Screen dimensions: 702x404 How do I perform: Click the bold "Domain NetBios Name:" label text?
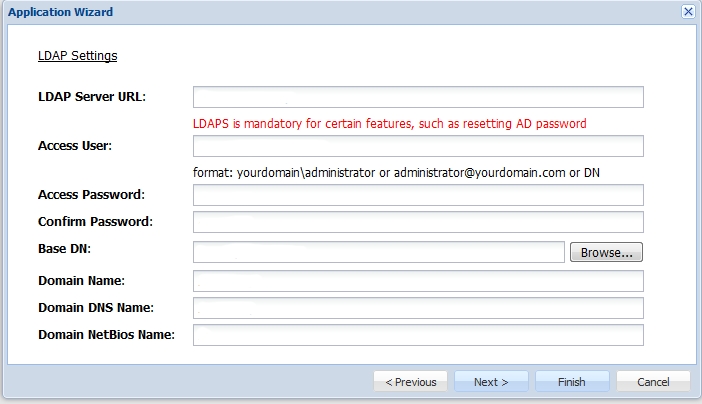click(x=106, y=334)
